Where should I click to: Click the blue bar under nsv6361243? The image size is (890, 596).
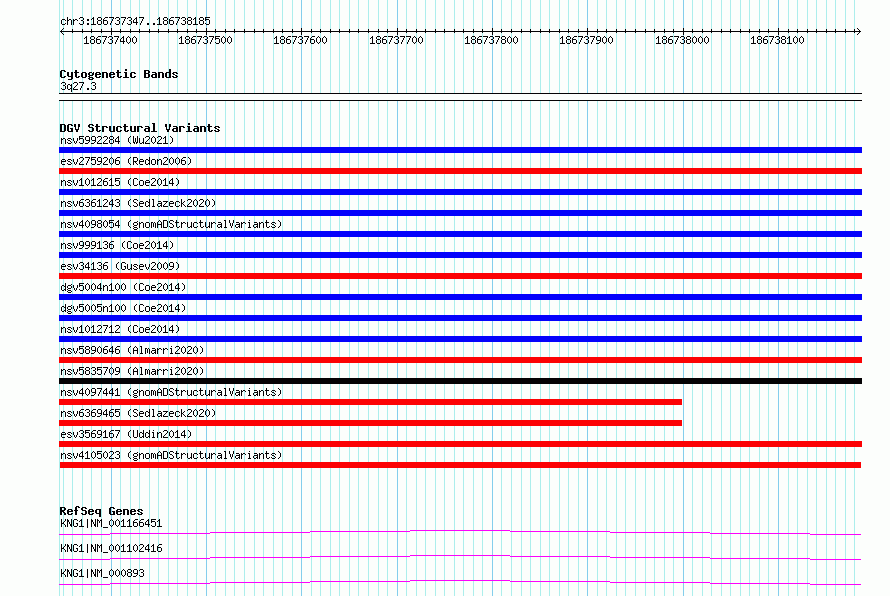click(x=460, y=213)
